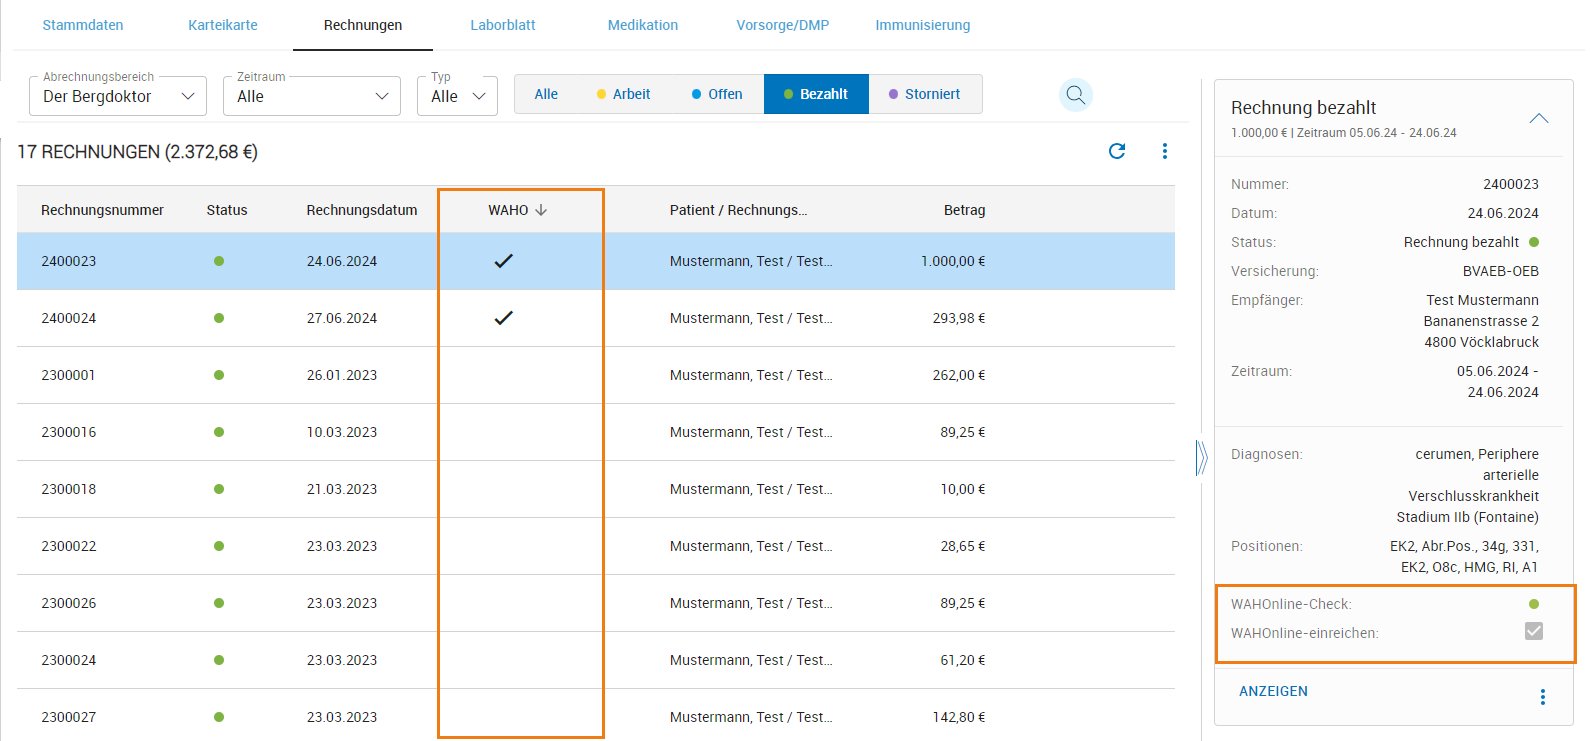Viewport: 1590px width, 741px height.
Task: Click green status dot of invoice 2300001
Action: tap(219, 375)
